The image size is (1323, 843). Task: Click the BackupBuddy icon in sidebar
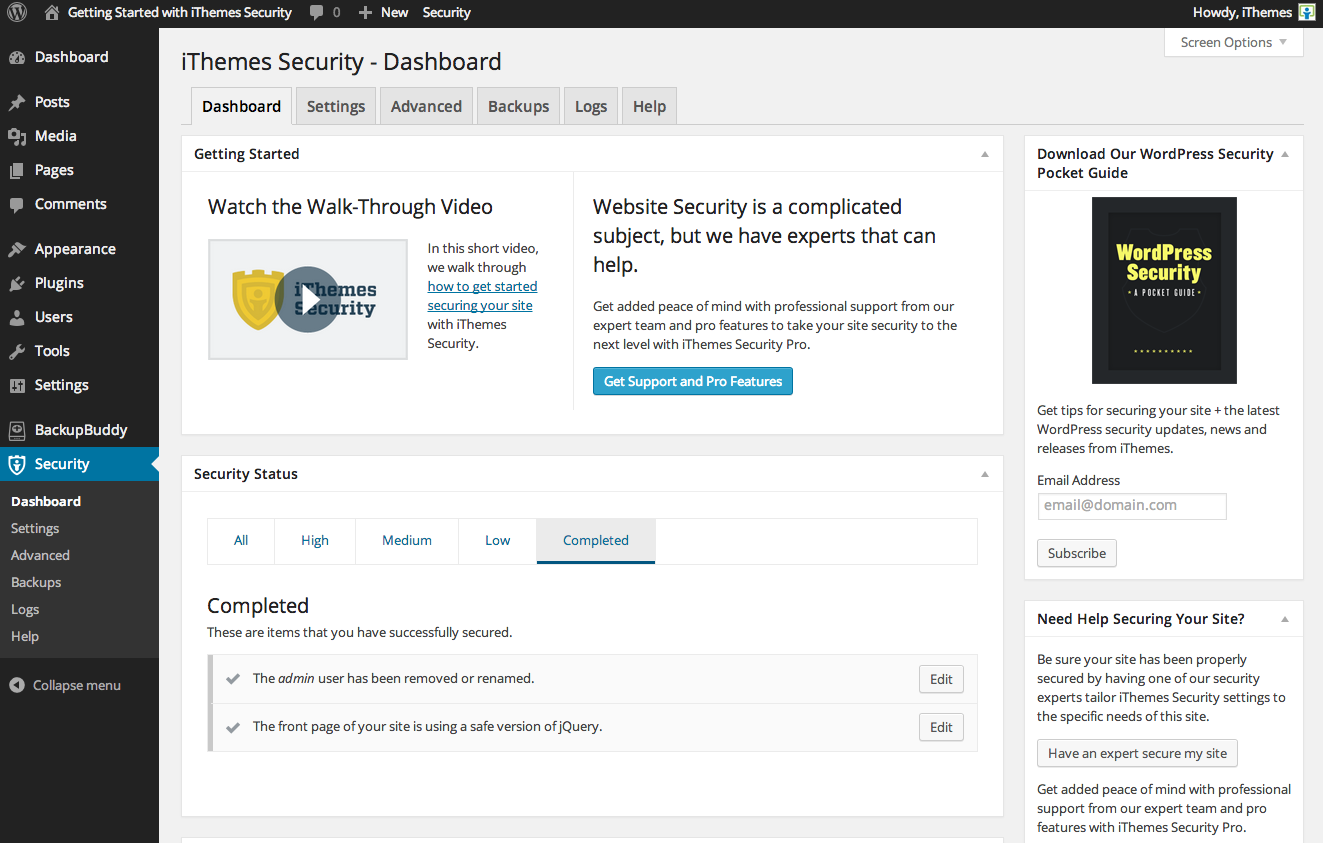click(17, 430)
